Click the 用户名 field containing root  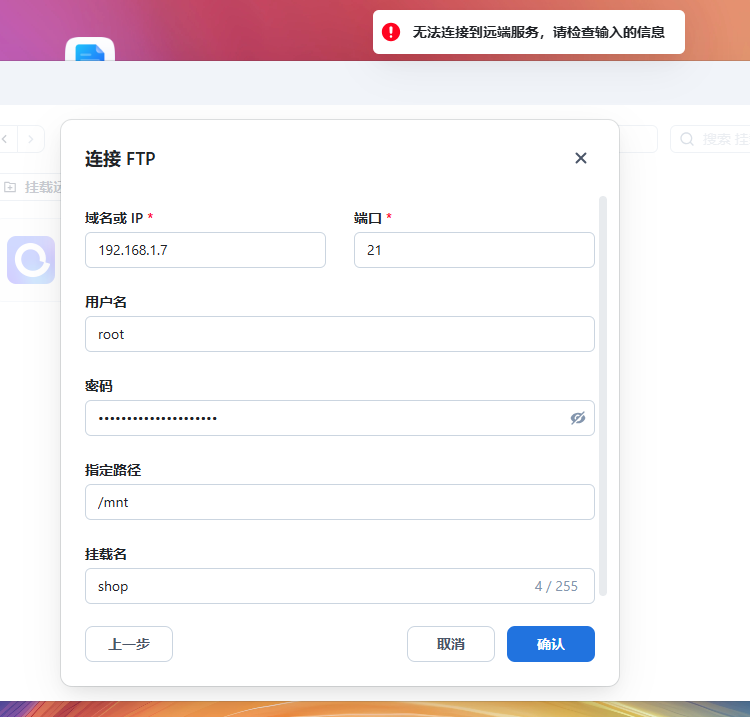pyautogui.click(x=340, y=334)
